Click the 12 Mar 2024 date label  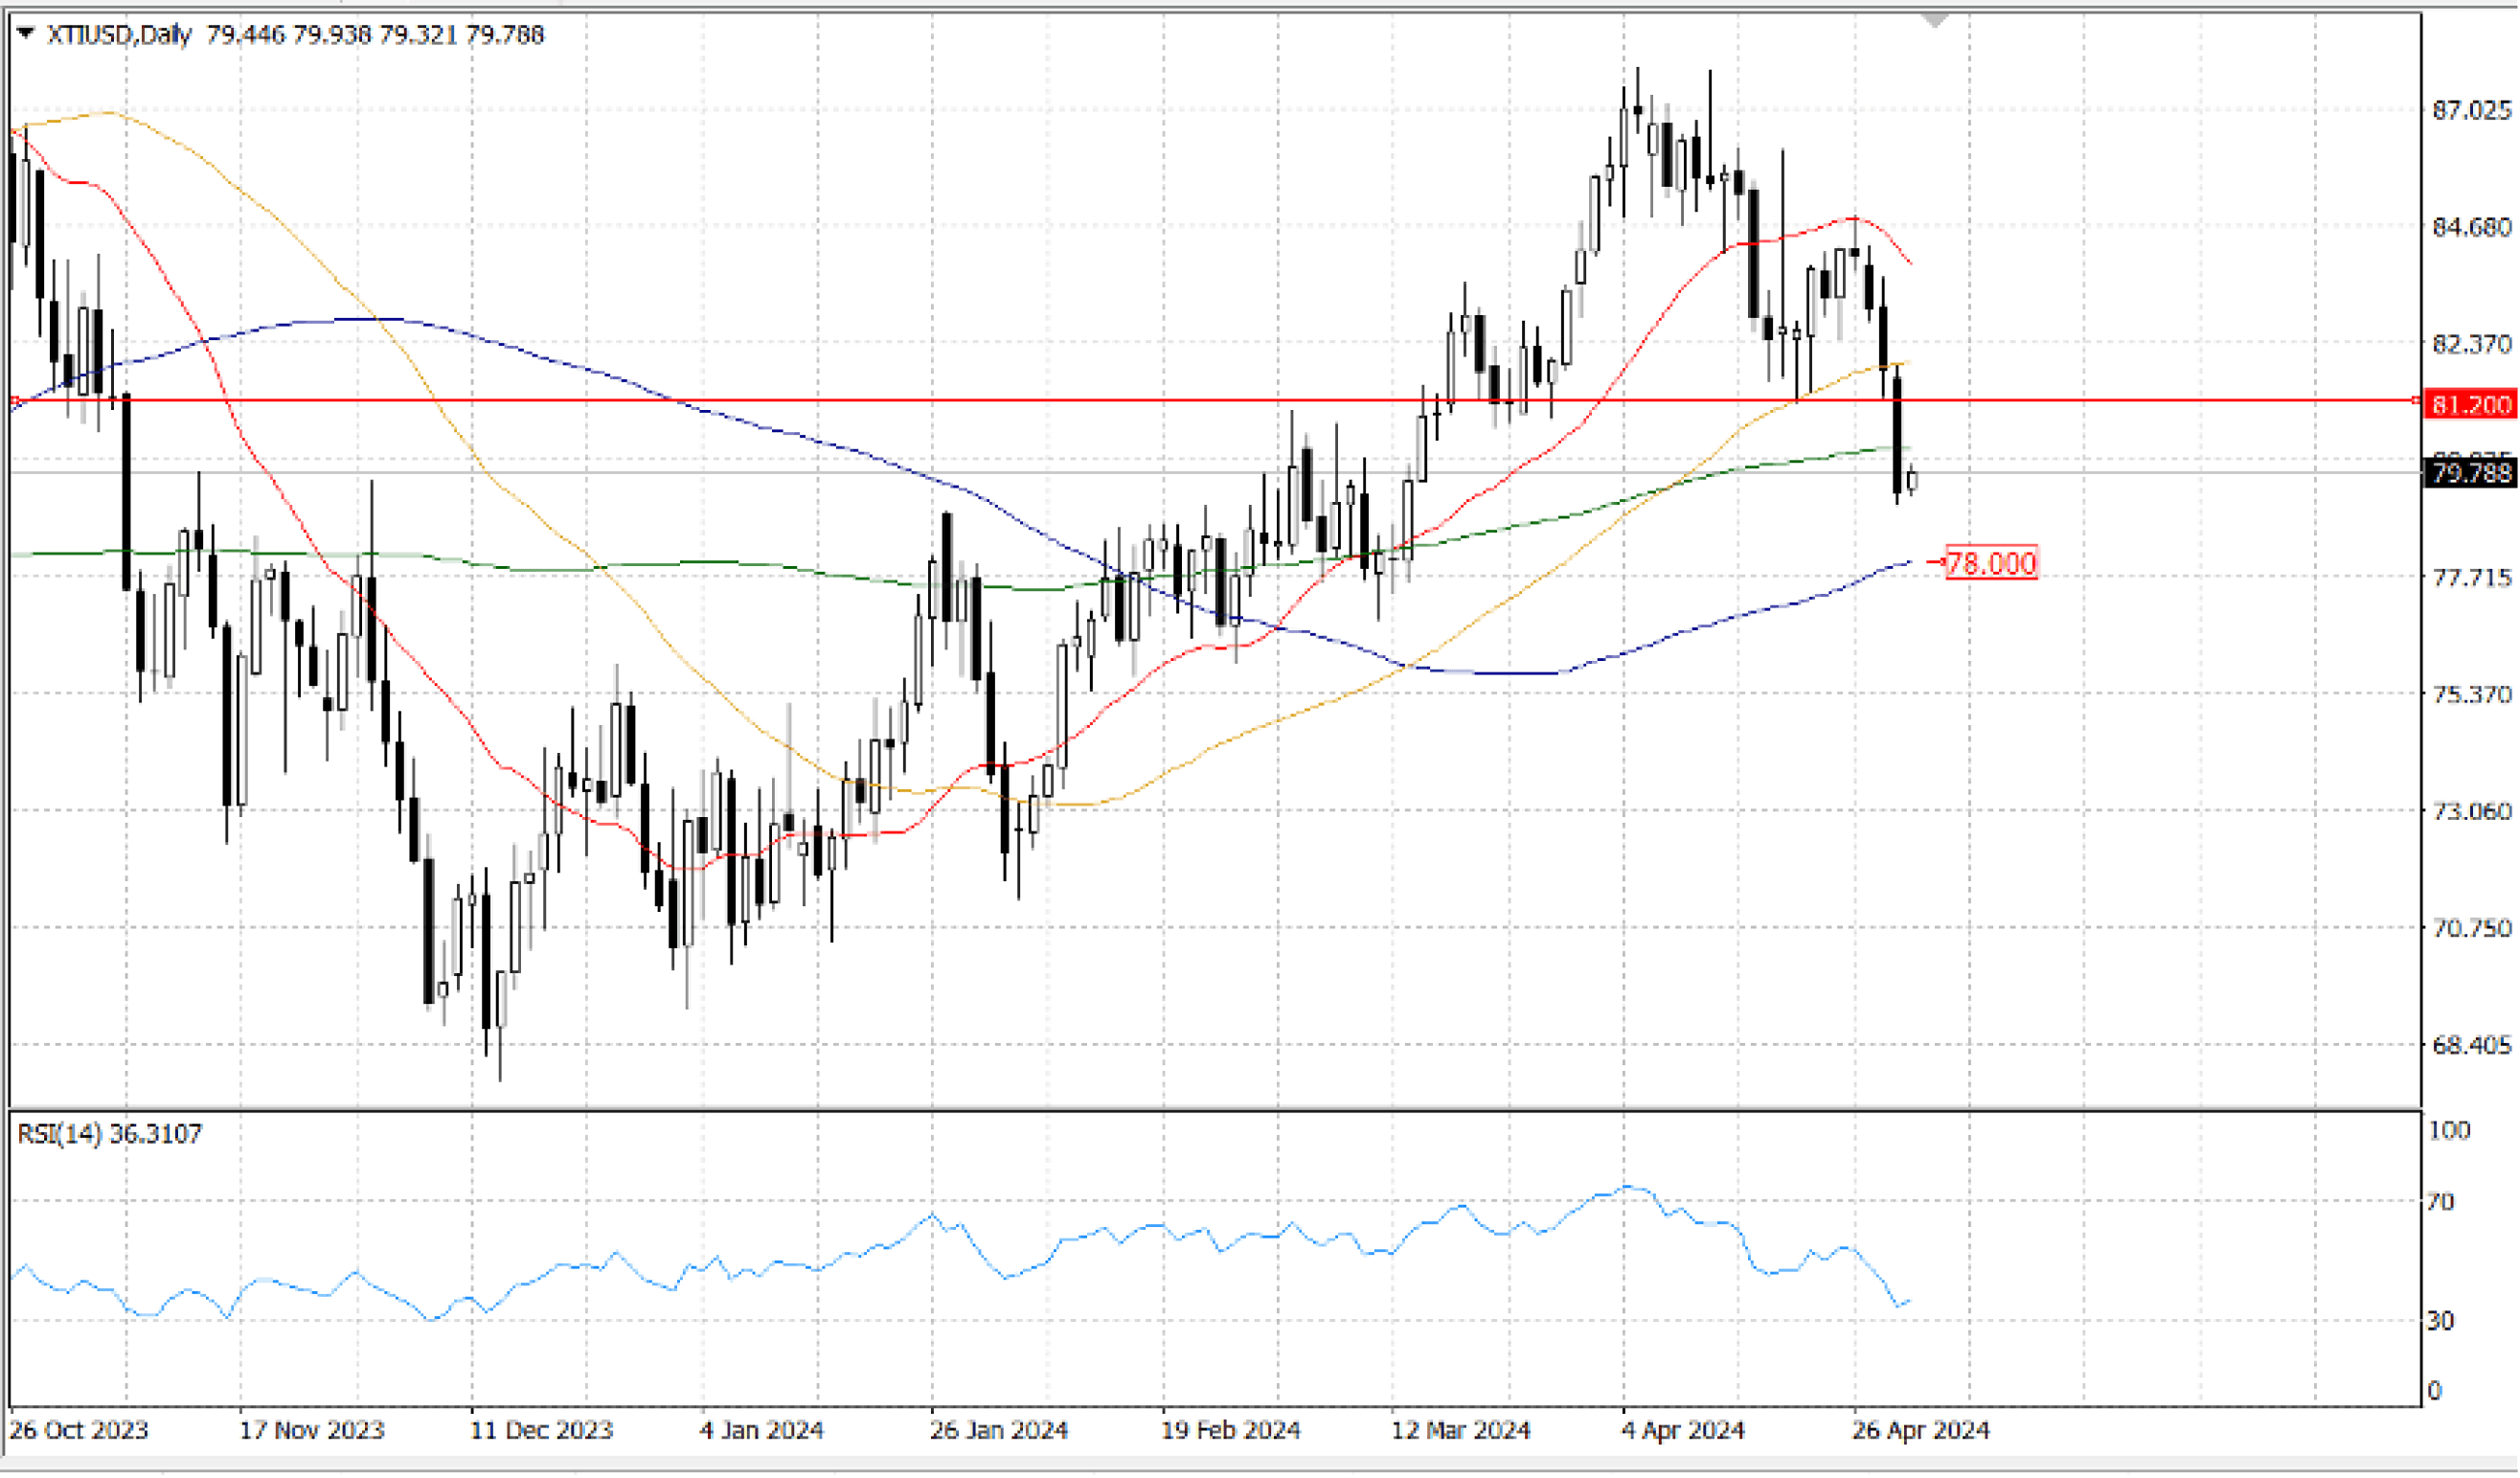click(x=1460, y=1430)
